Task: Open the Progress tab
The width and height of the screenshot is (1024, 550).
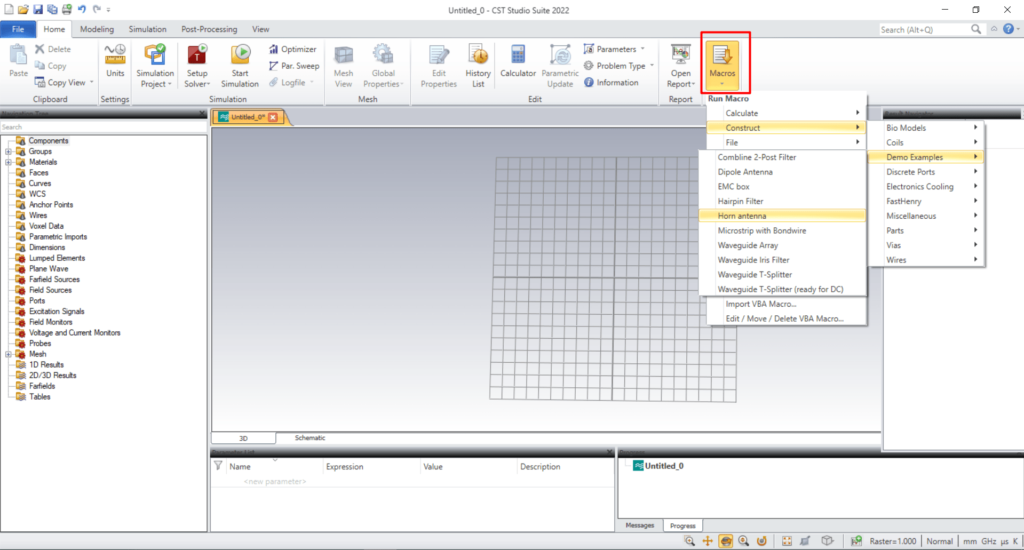Action: tap(682, 526)
